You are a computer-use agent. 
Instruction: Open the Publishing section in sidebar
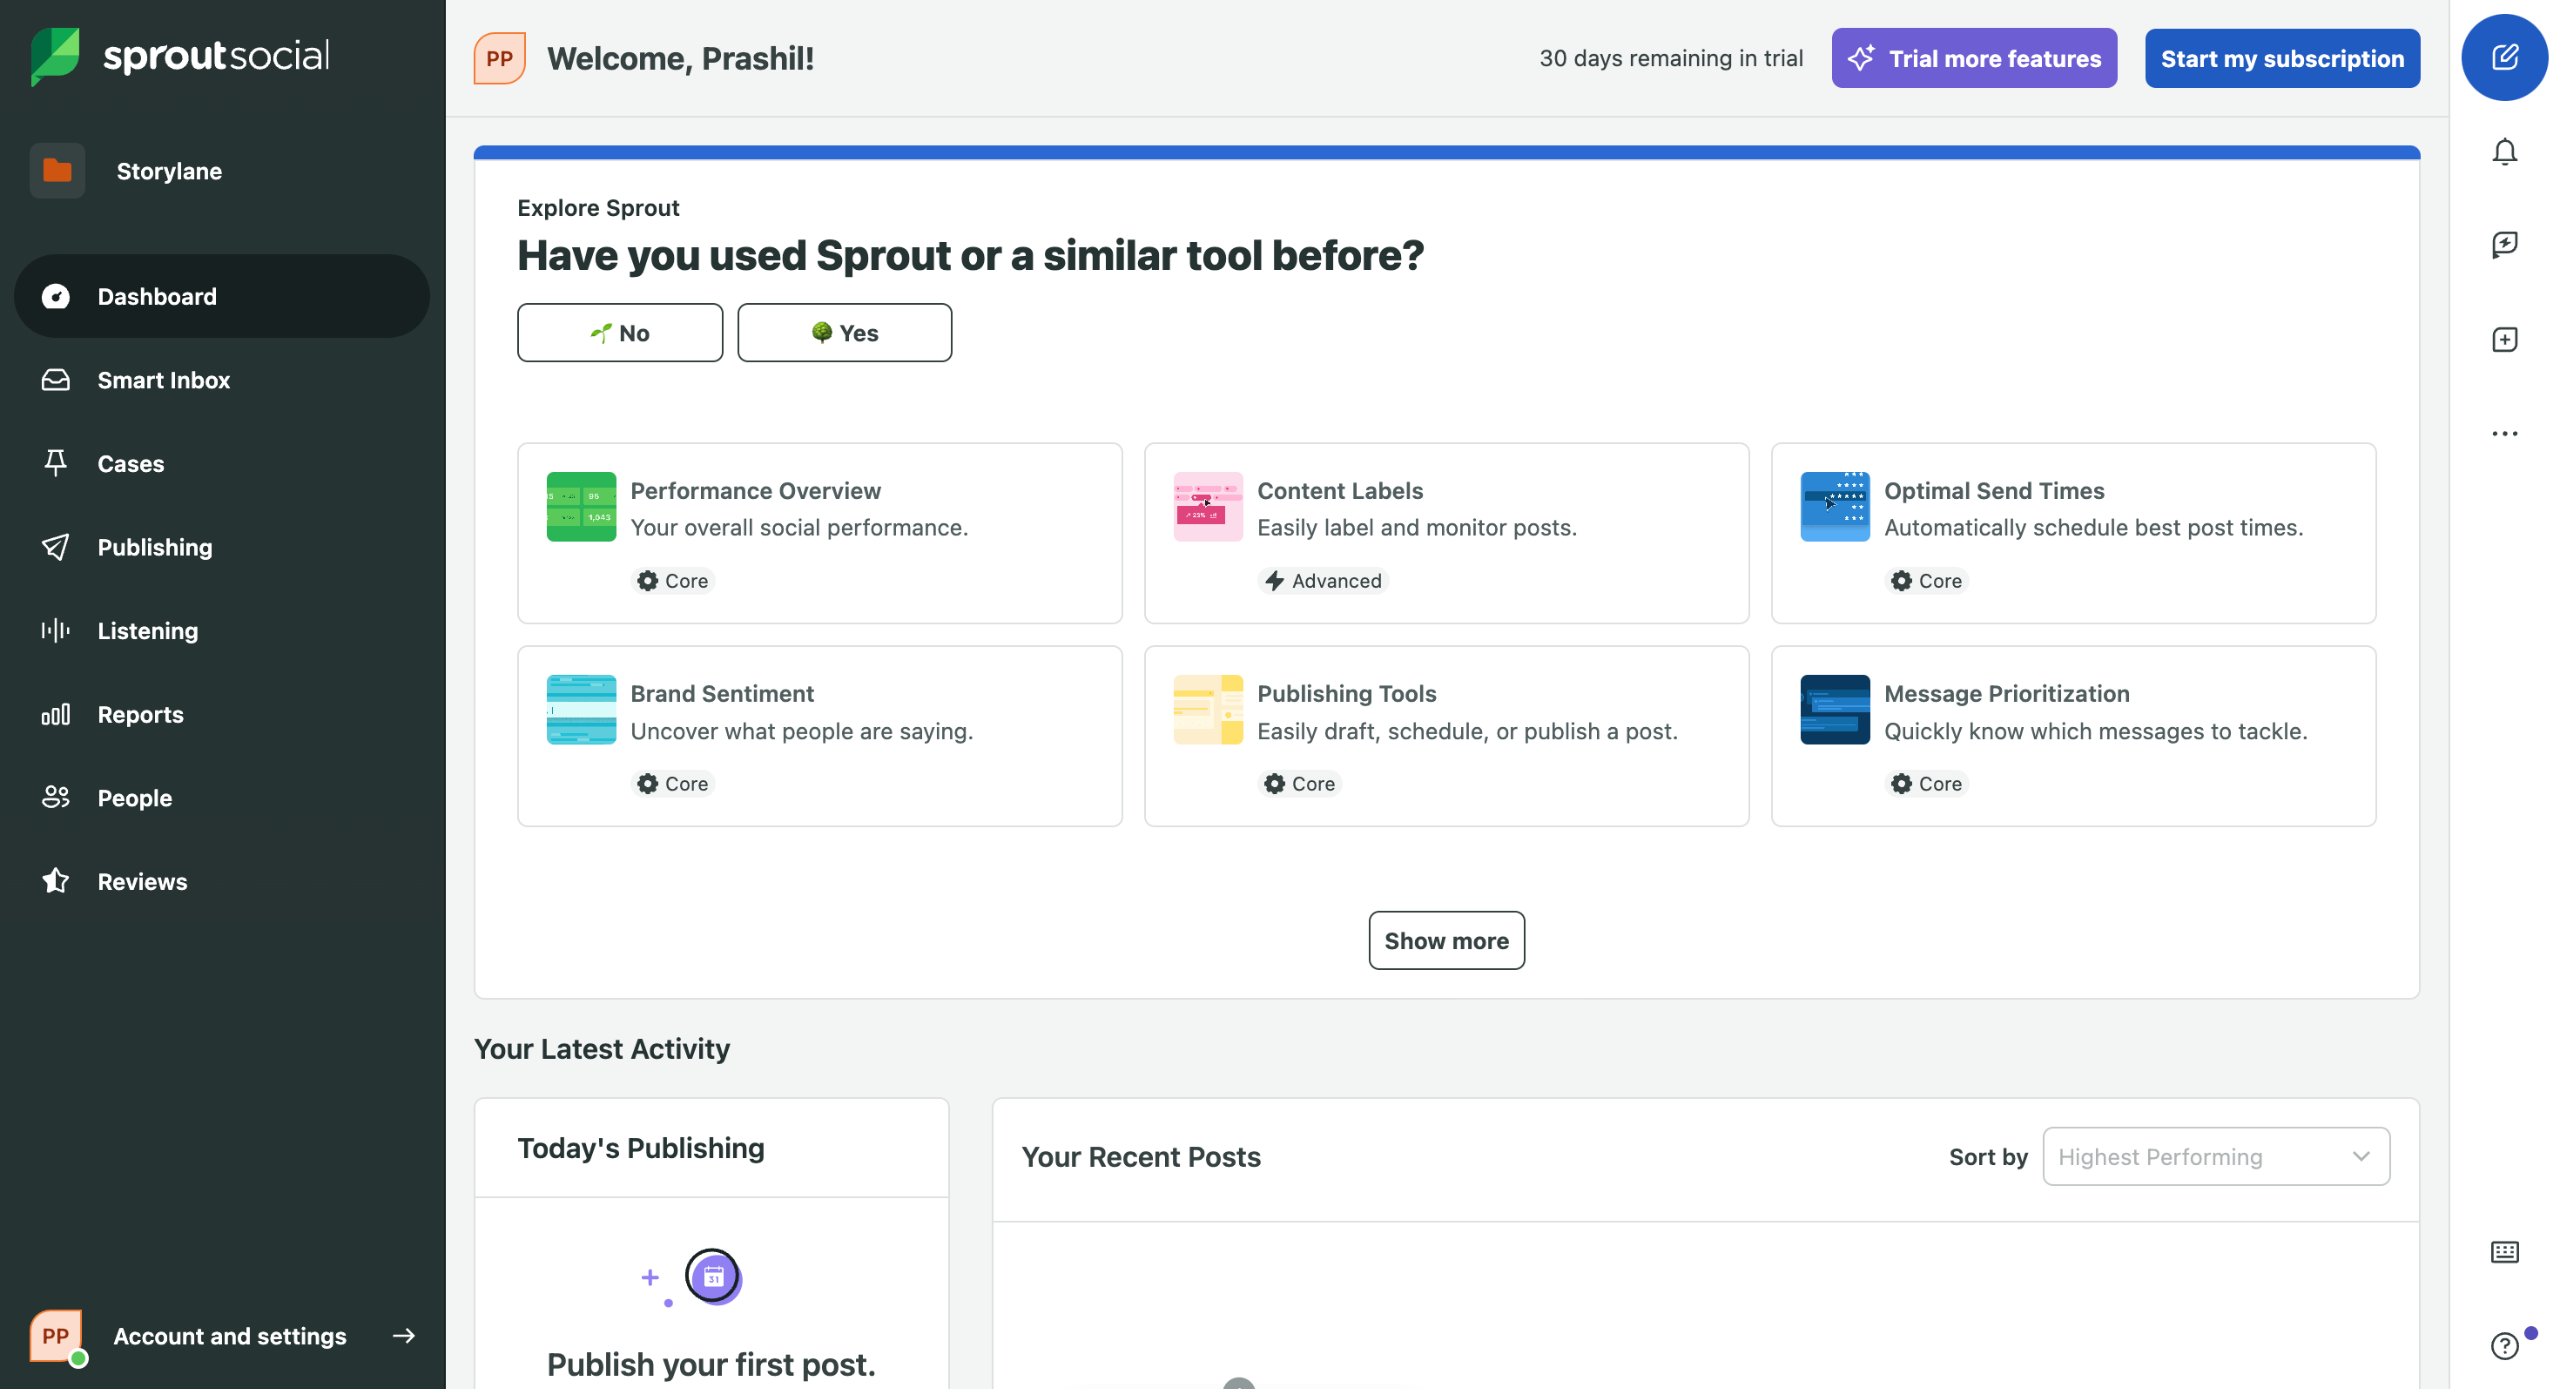(155, 547)
